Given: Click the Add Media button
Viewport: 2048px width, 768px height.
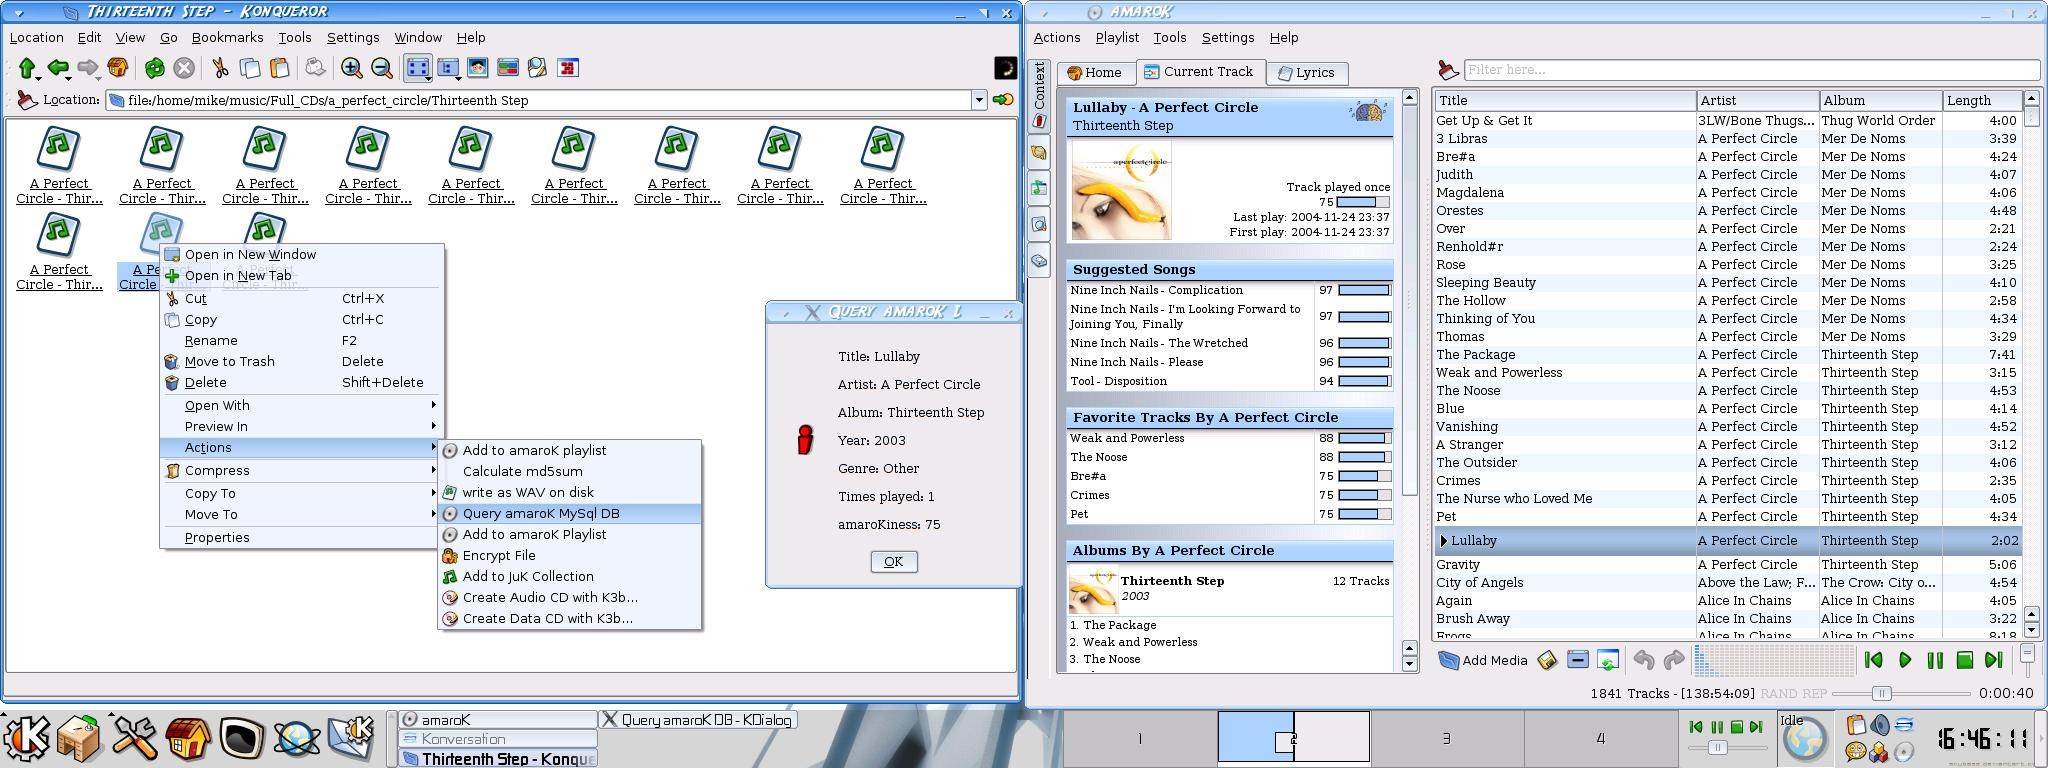Looking at the screenshot, I should (x=1483, y=660).
